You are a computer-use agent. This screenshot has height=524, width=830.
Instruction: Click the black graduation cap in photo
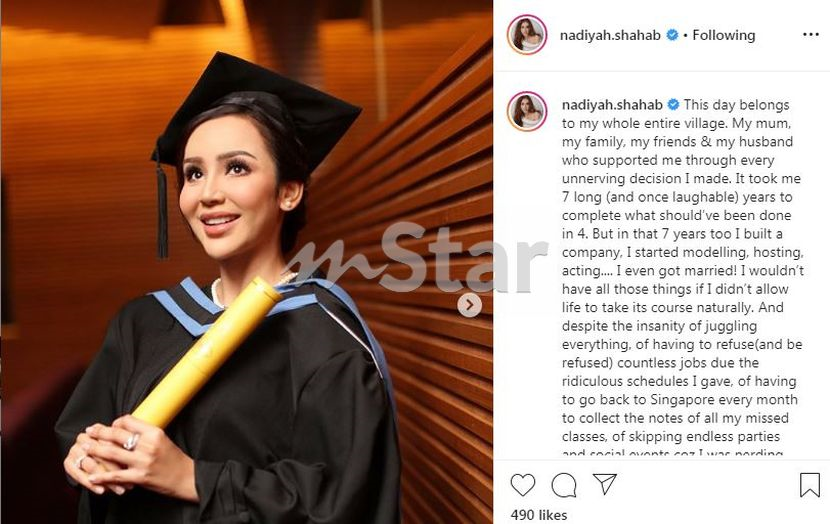point(258,111)
